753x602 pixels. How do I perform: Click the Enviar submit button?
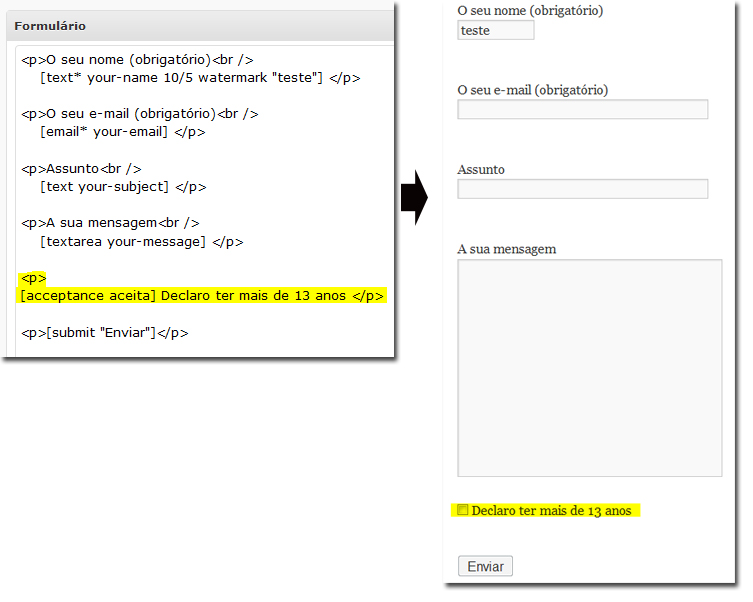(486, 566)
